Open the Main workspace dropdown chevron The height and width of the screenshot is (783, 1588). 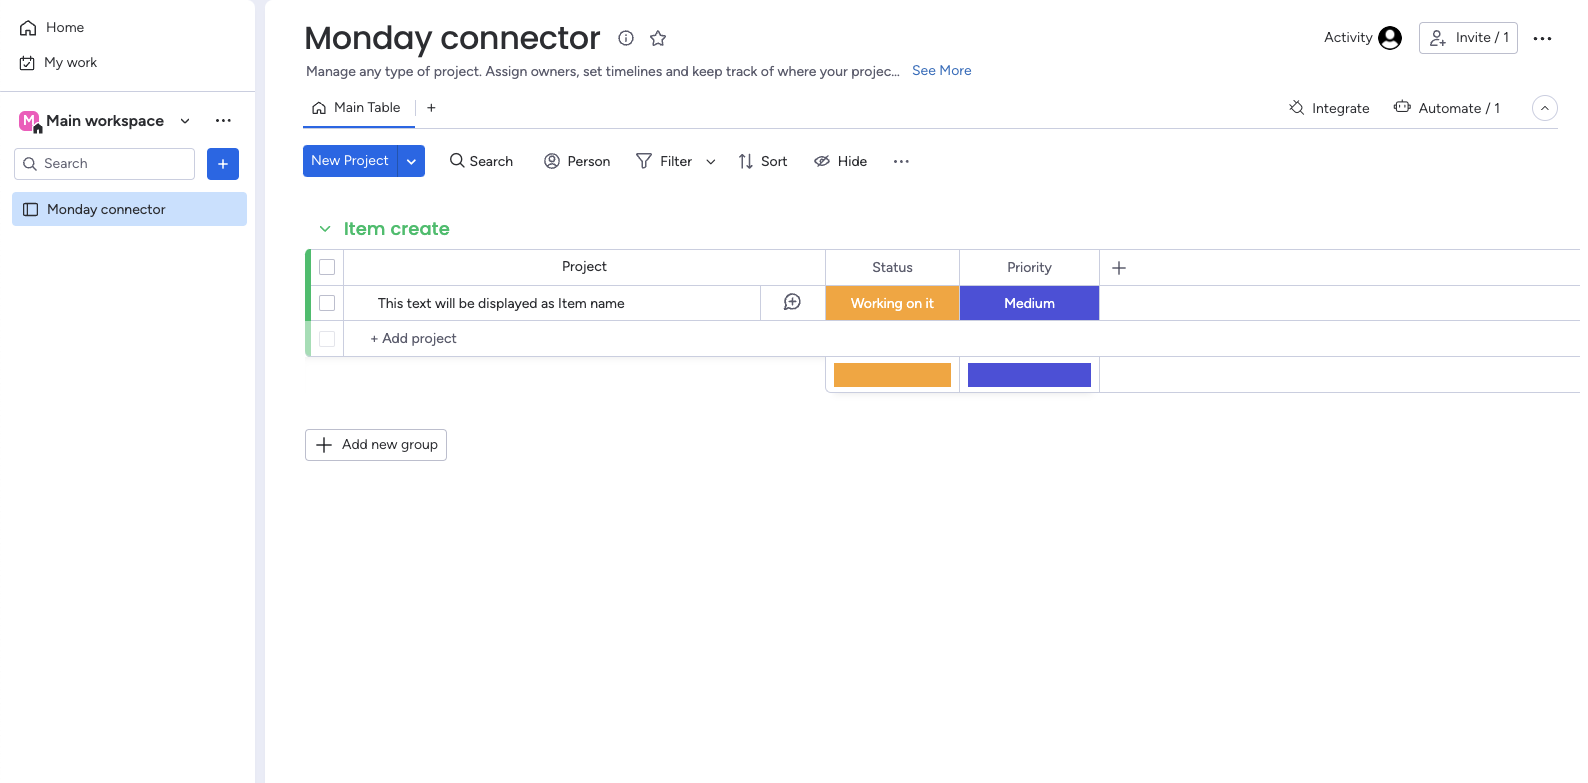pos(185,121)
